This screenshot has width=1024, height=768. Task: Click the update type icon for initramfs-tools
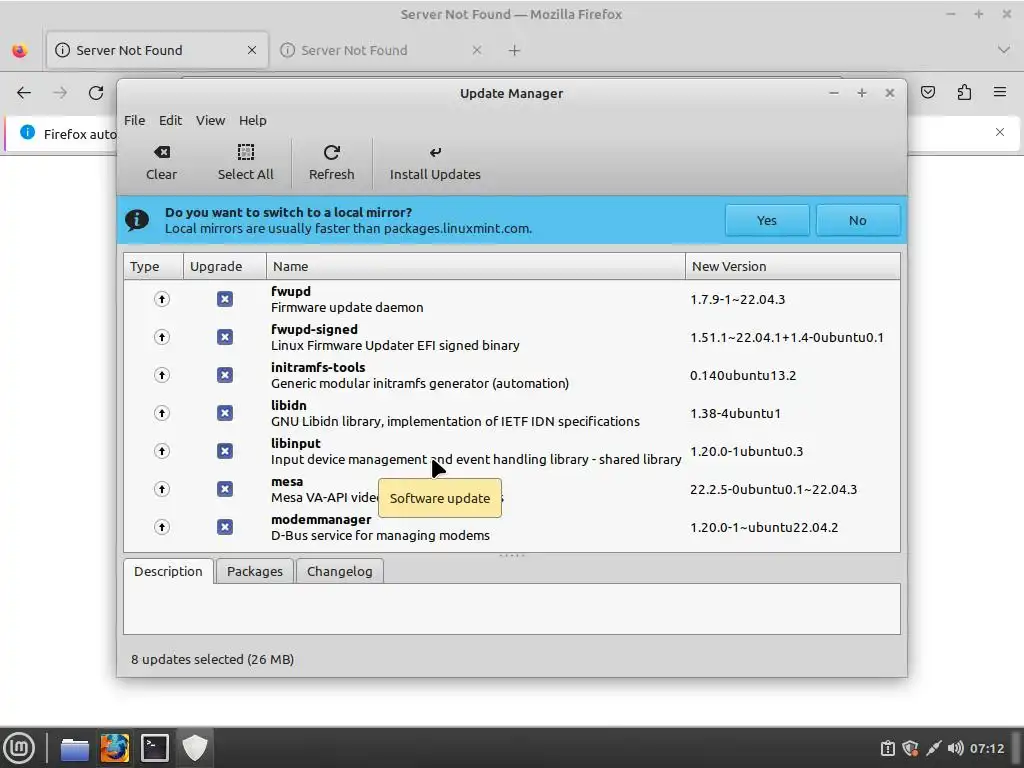click(x=161, y=375)
